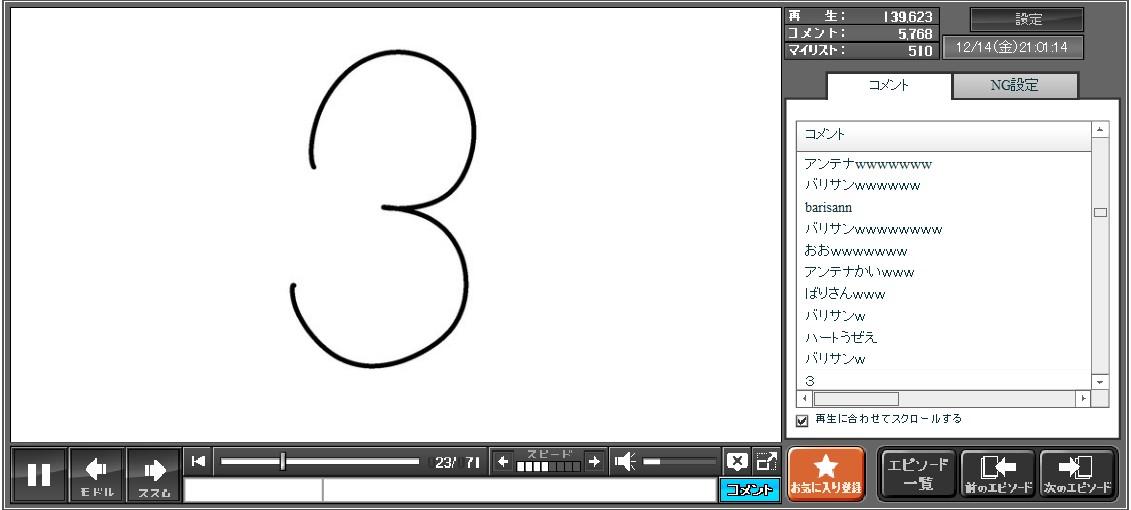
Task: Click the モドル rewind arrow button
Action: pyautogui.click(x=97, y=475)
